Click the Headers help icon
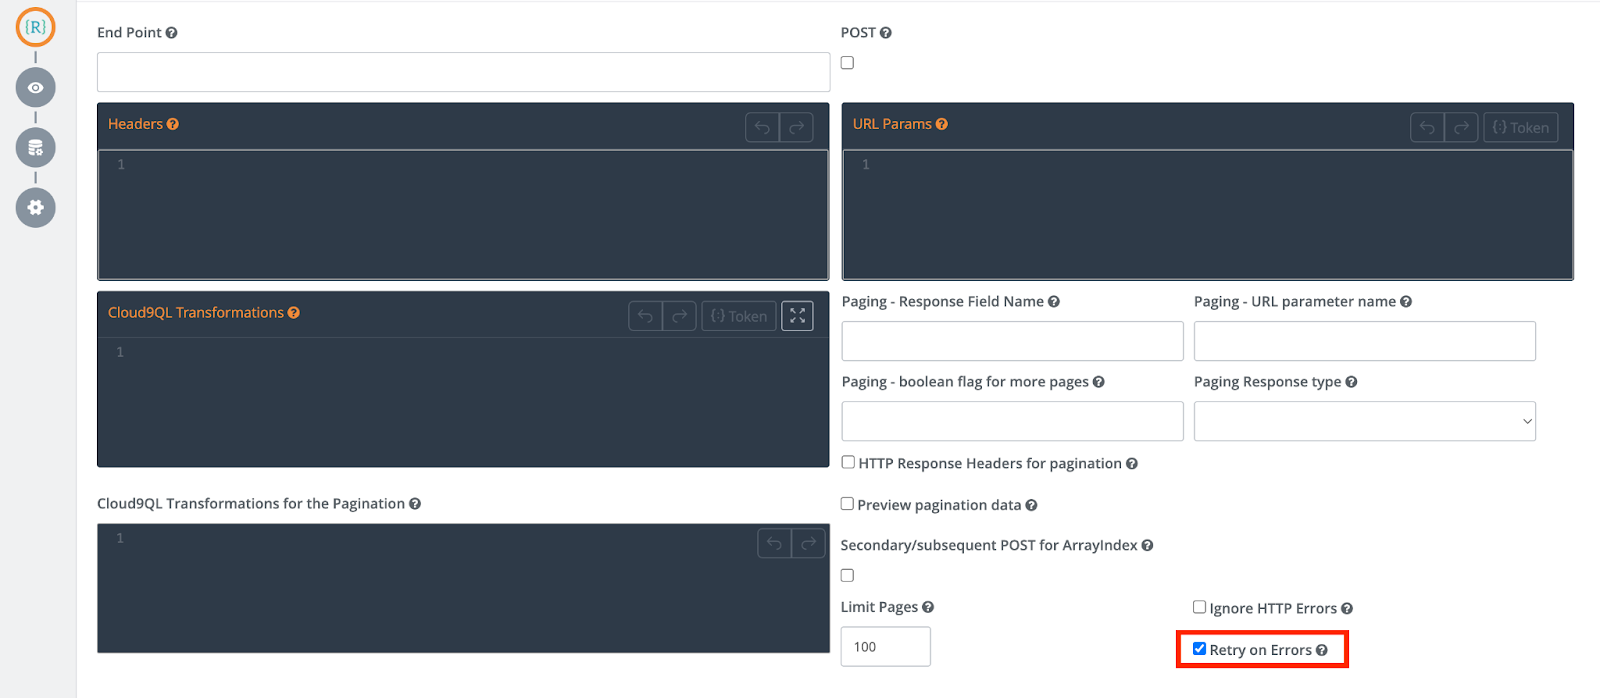 pyautogui.click(x=173, y=124)
